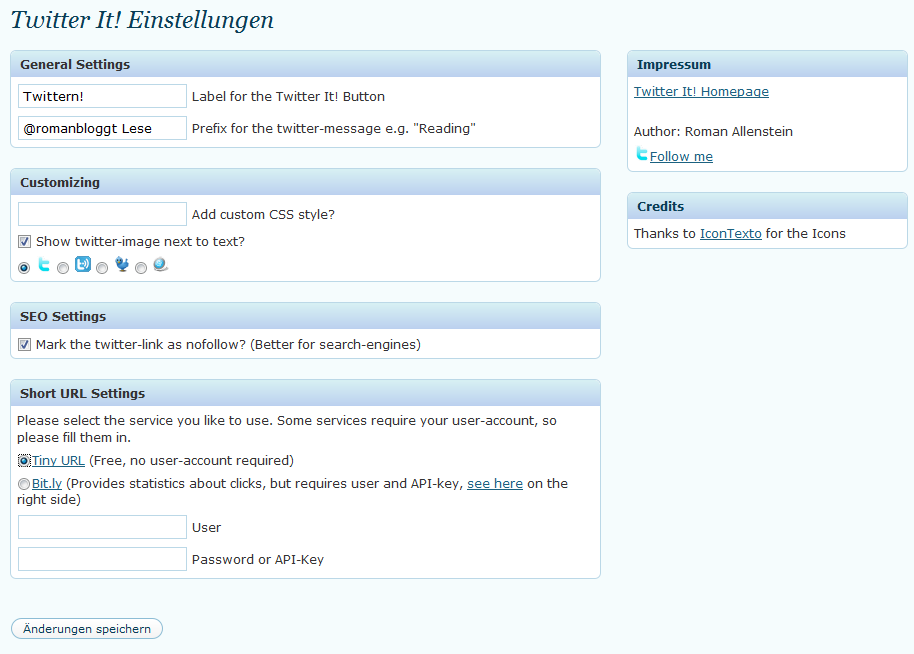Click the Impressum panel header

click(767, 64)
